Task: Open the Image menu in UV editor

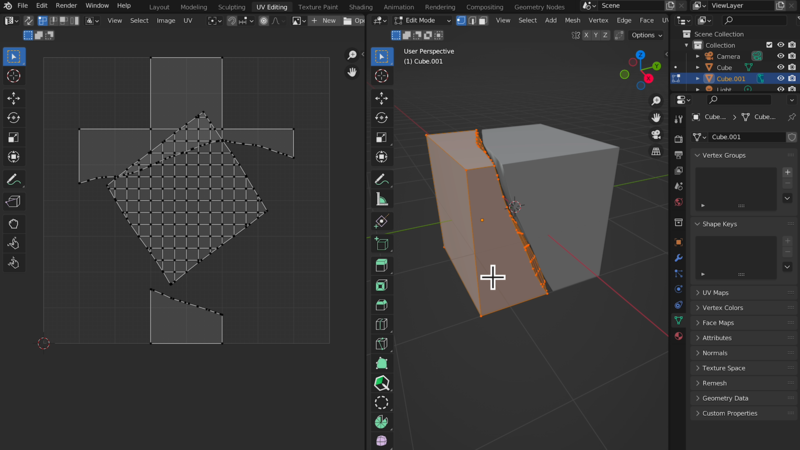Action: click(x=166, y=20)
